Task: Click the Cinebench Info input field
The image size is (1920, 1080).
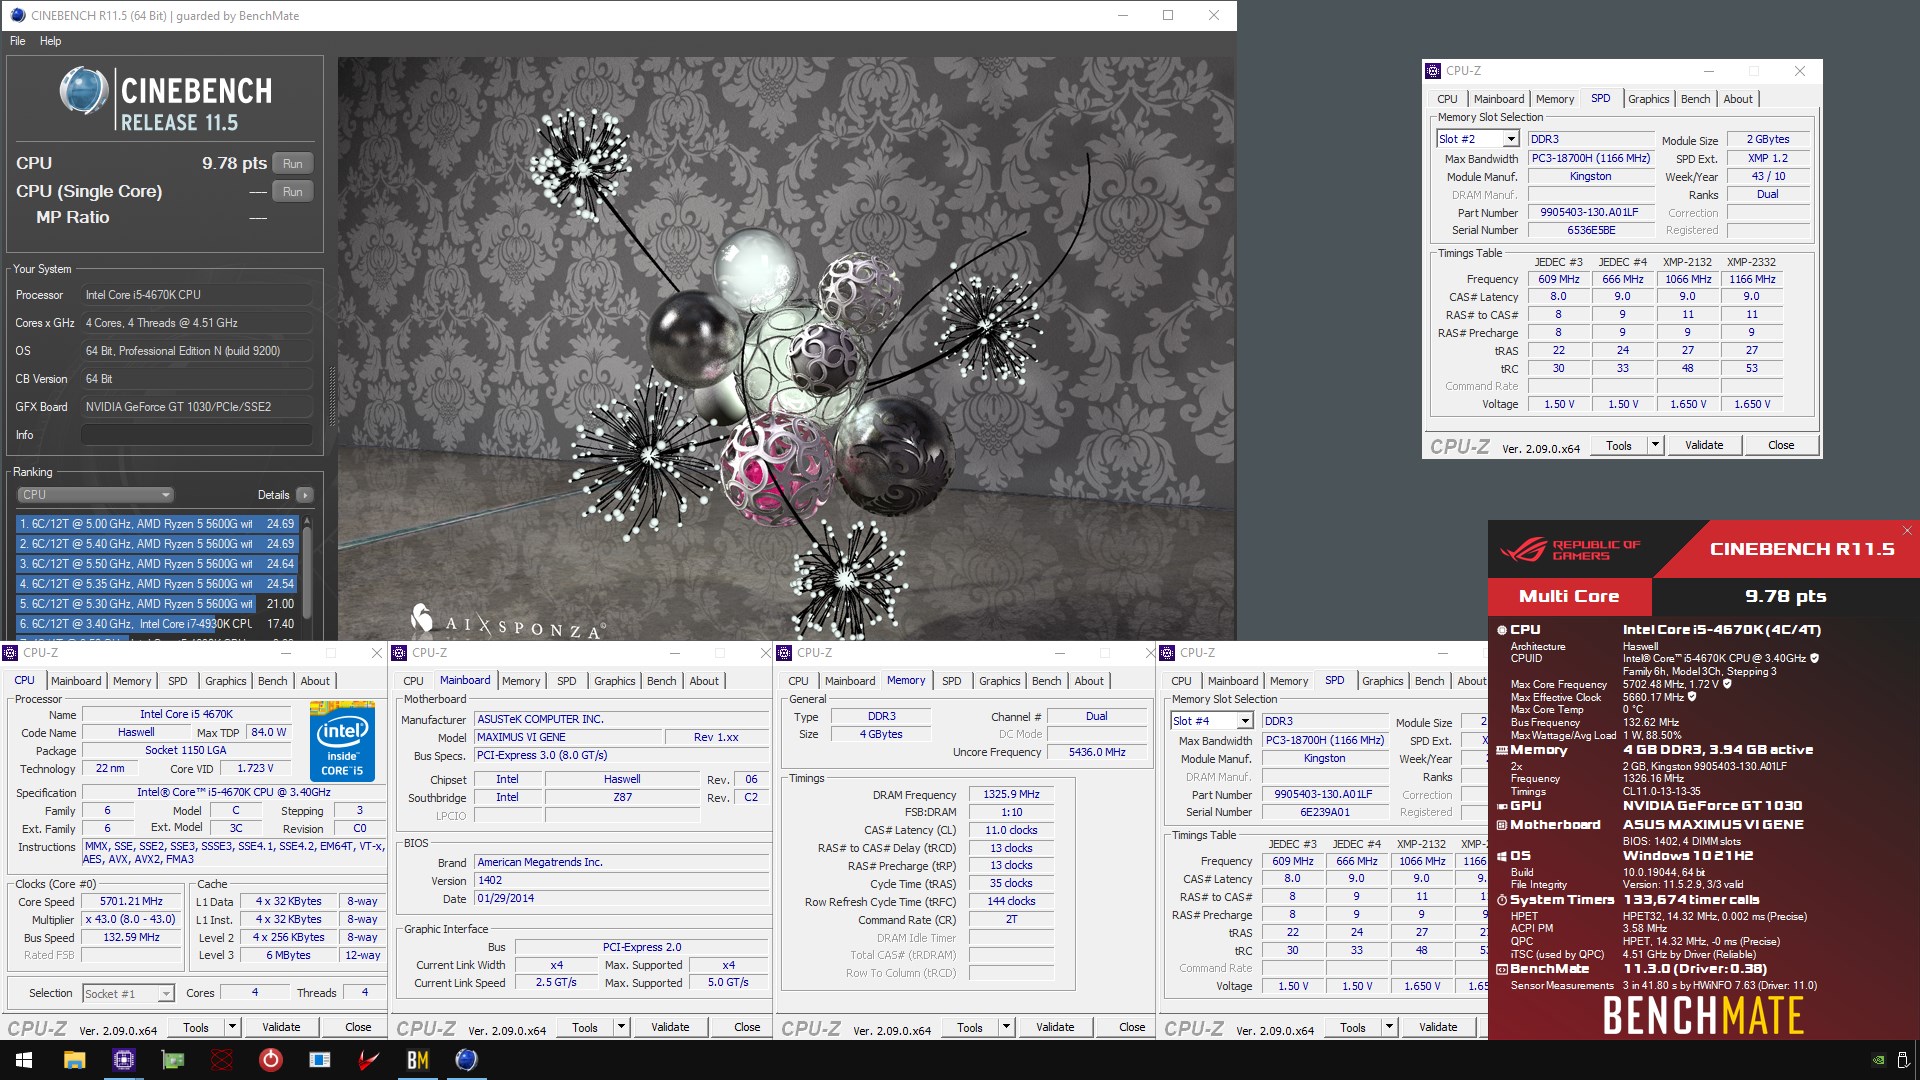Action: coord(196,435)
